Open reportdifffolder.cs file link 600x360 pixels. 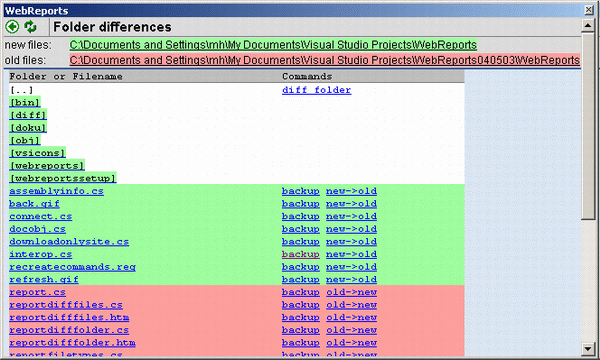click(69, 330)
